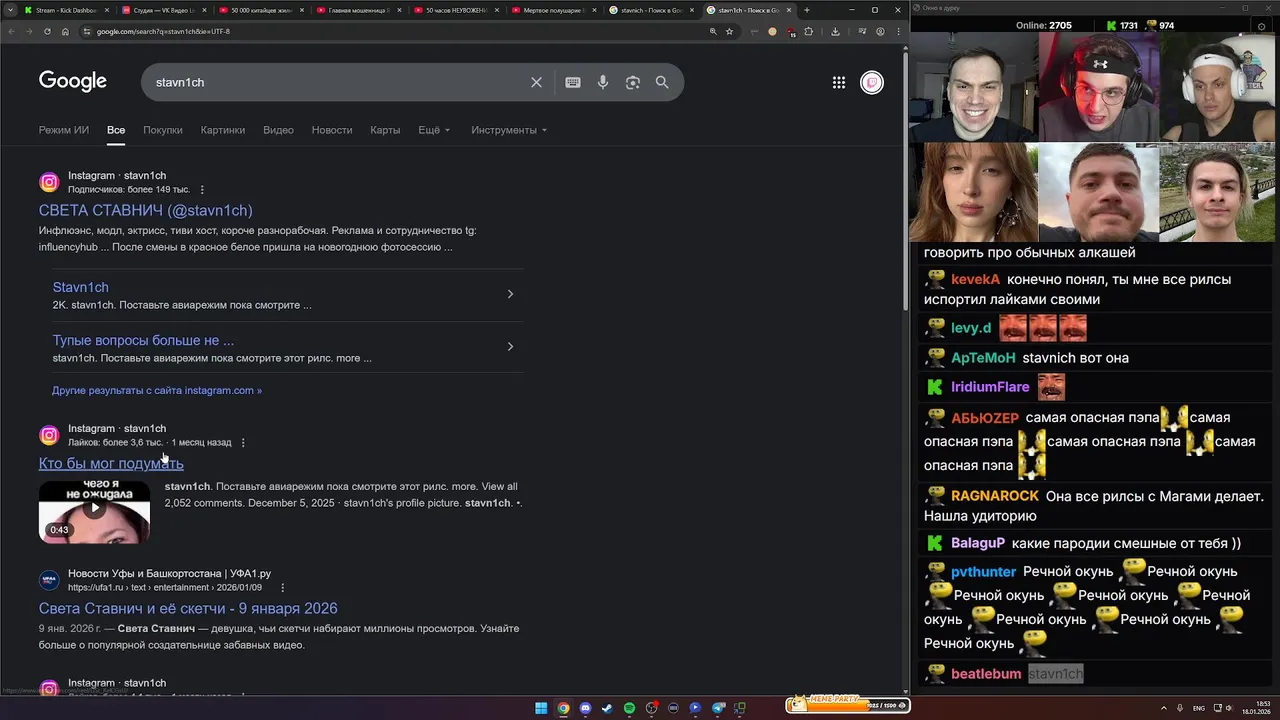Open Chrome three-dot menu
This screenshot has width=1280, height=720.
pyautogui.click(x=896, y=31)
